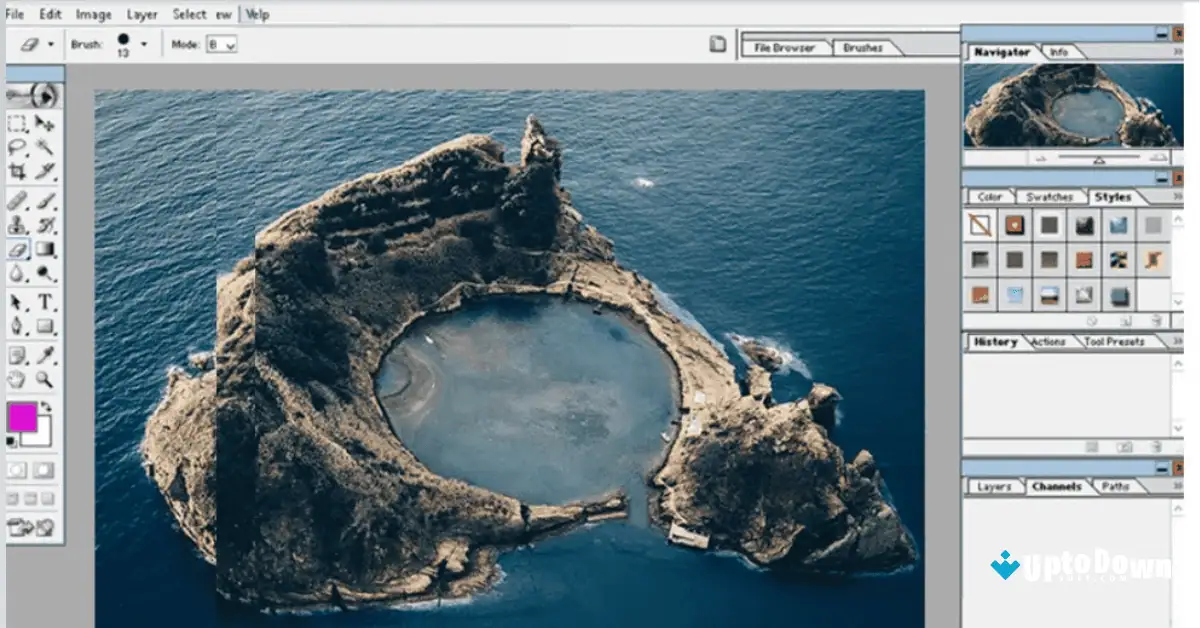This screenshot has width=1200, height=628.
Task: Open the Image menu
Action: tap(95, 14)
